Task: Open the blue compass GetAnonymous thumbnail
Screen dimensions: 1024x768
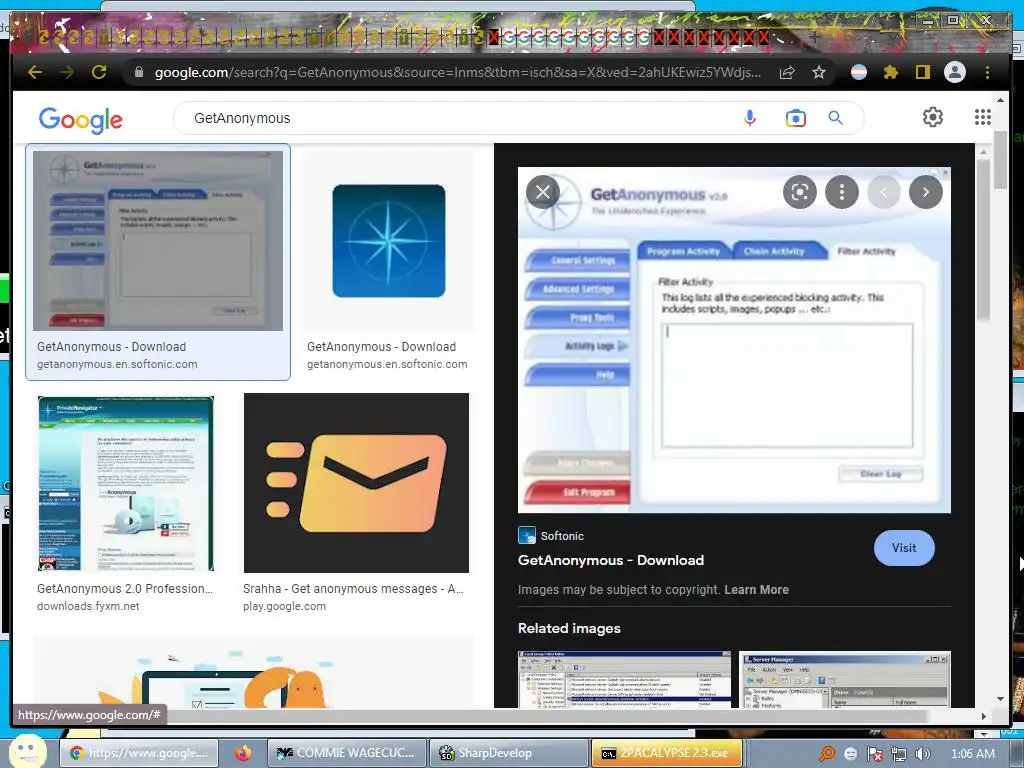Action: coord(389,241)
